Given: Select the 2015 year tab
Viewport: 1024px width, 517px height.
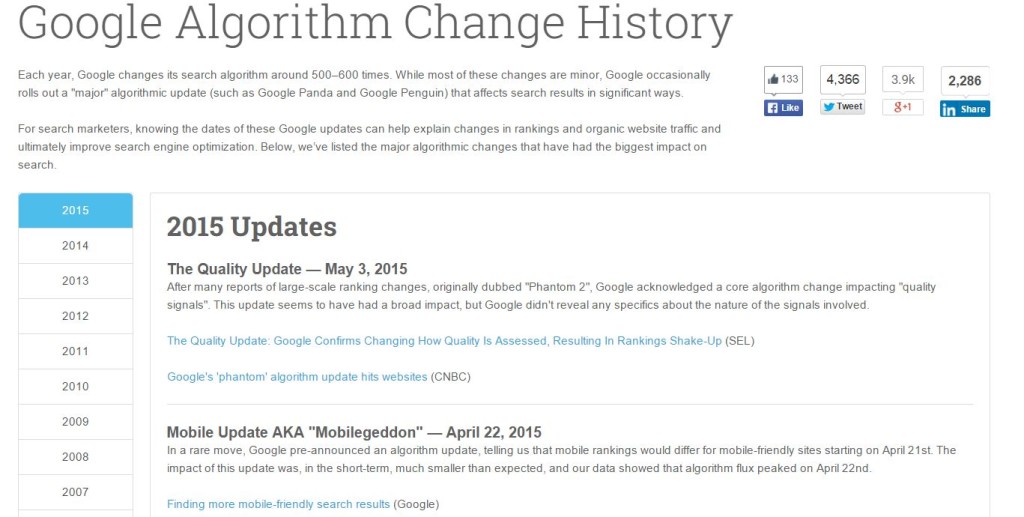Looking at the screenshot, I should click(x=75, y=210).
